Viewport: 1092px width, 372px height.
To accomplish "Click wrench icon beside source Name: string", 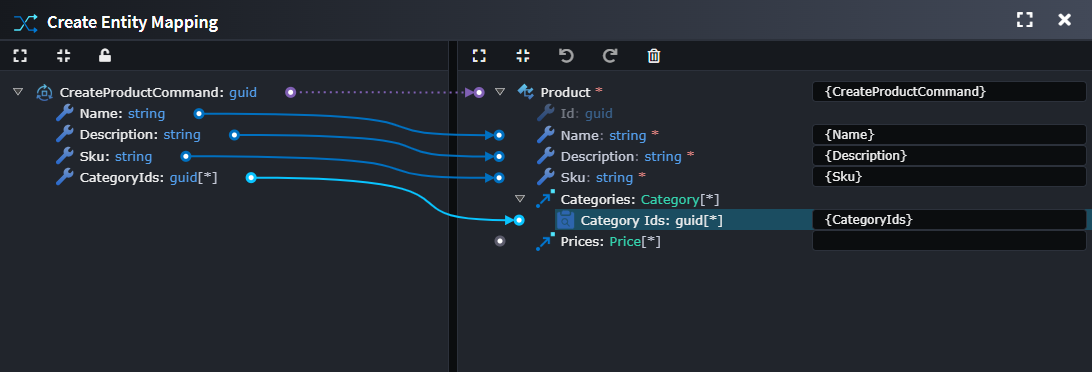I will (x=65, y=113).
